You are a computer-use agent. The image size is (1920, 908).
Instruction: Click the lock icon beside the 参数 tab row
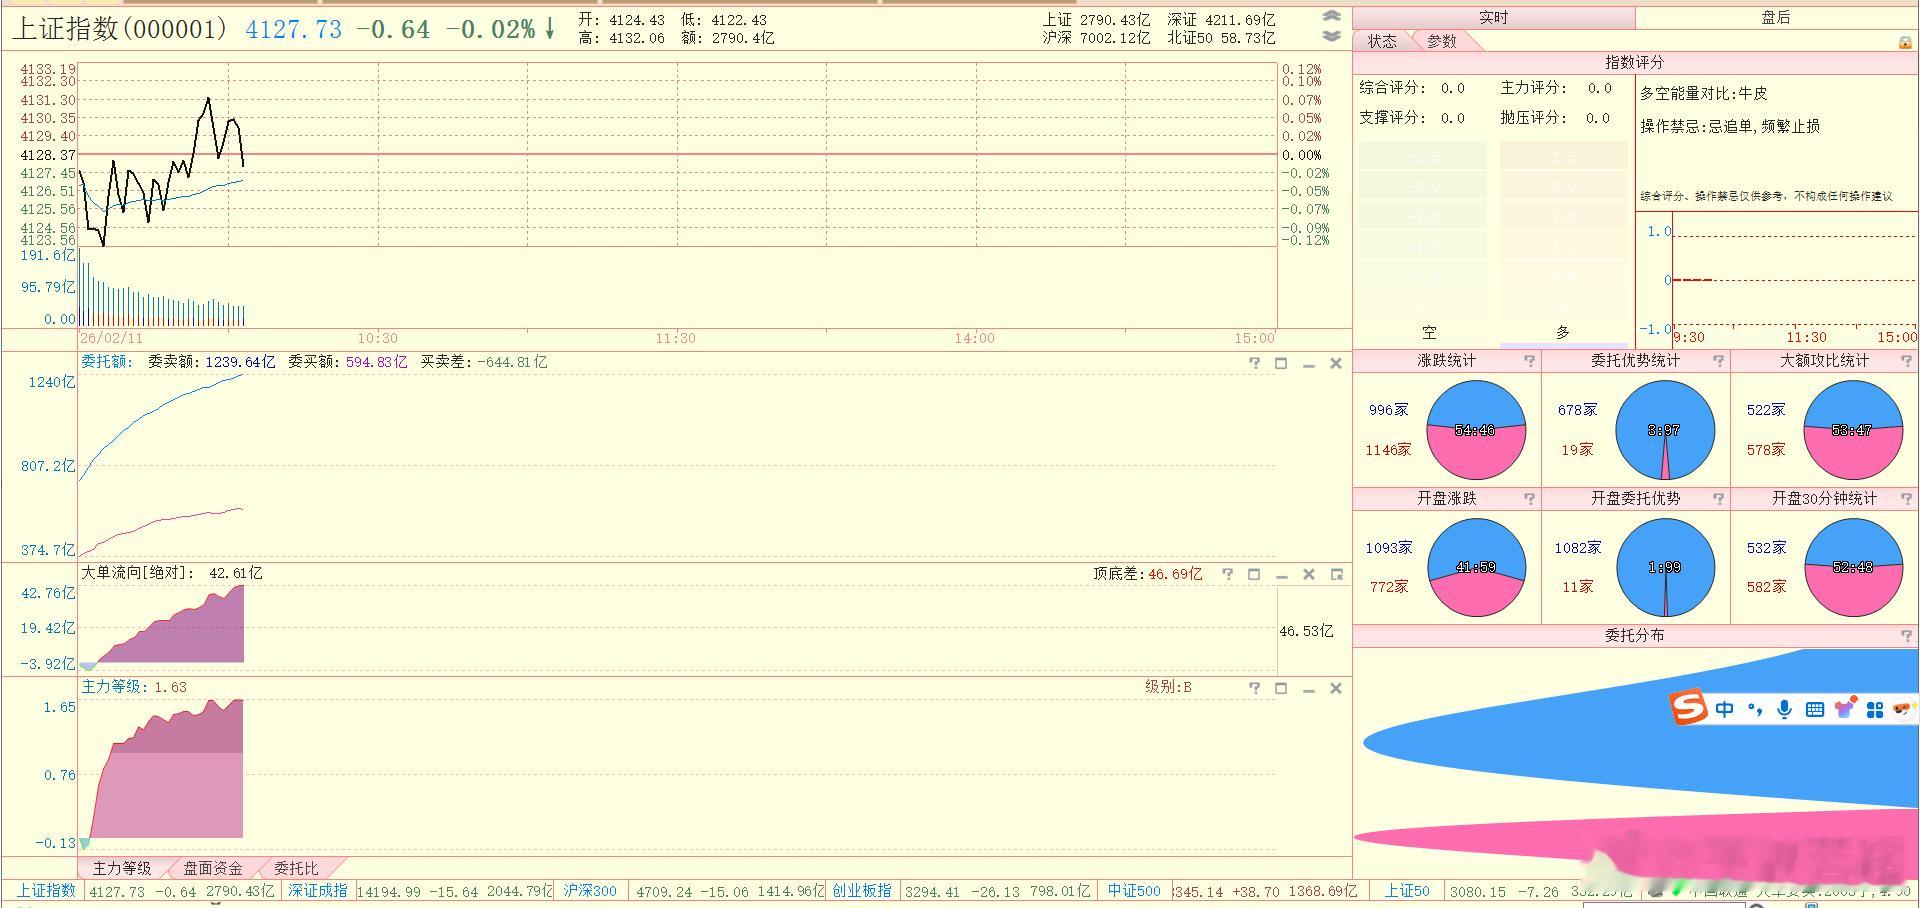[1905, 42]
